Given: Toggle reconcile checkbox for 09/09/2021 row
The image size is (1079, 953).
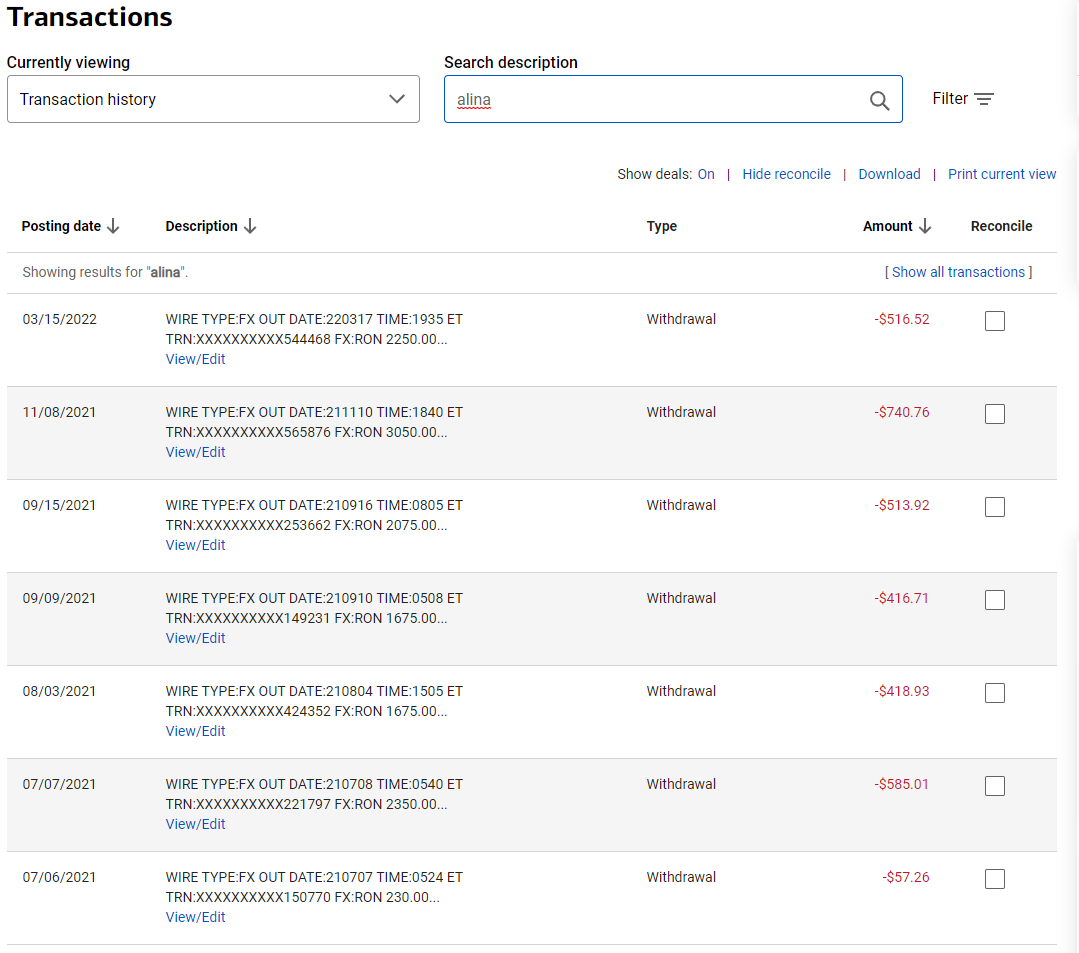Looking at the screenshot, I should (x=994, y=600).
